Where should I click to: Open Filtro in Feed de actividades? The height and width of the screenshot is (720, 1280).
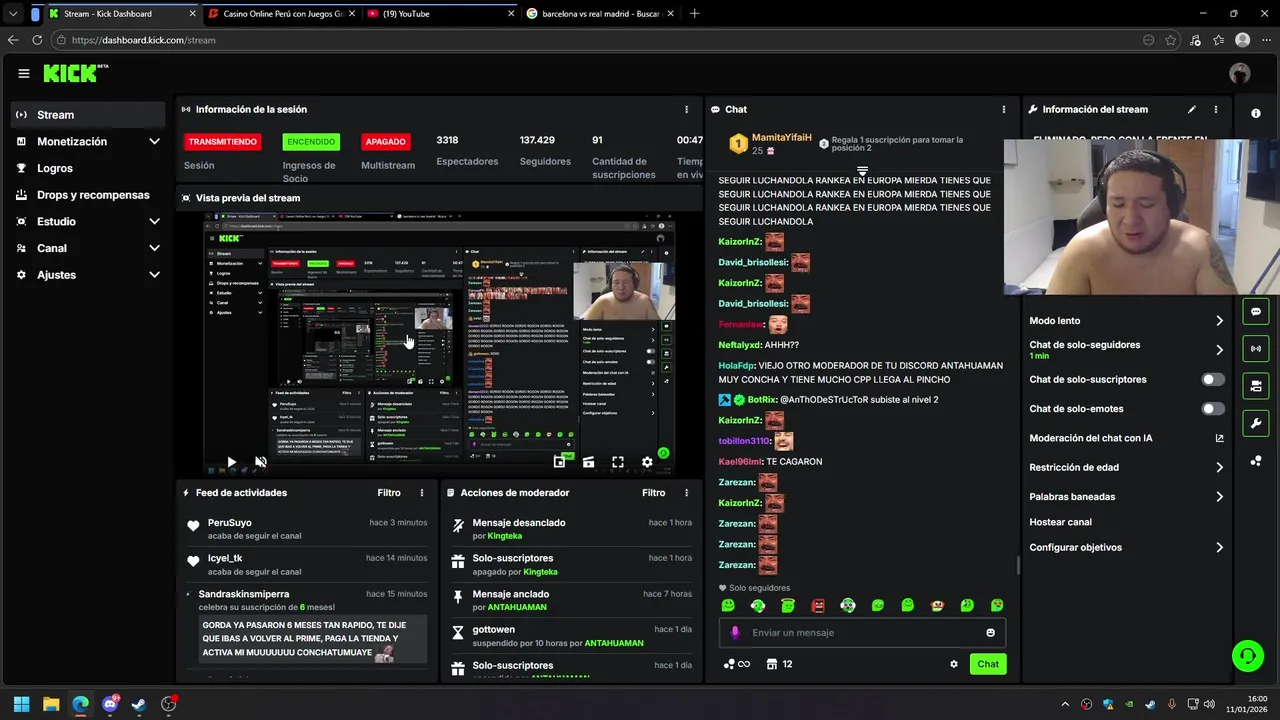pyautogui.click(x=389, y=493)
